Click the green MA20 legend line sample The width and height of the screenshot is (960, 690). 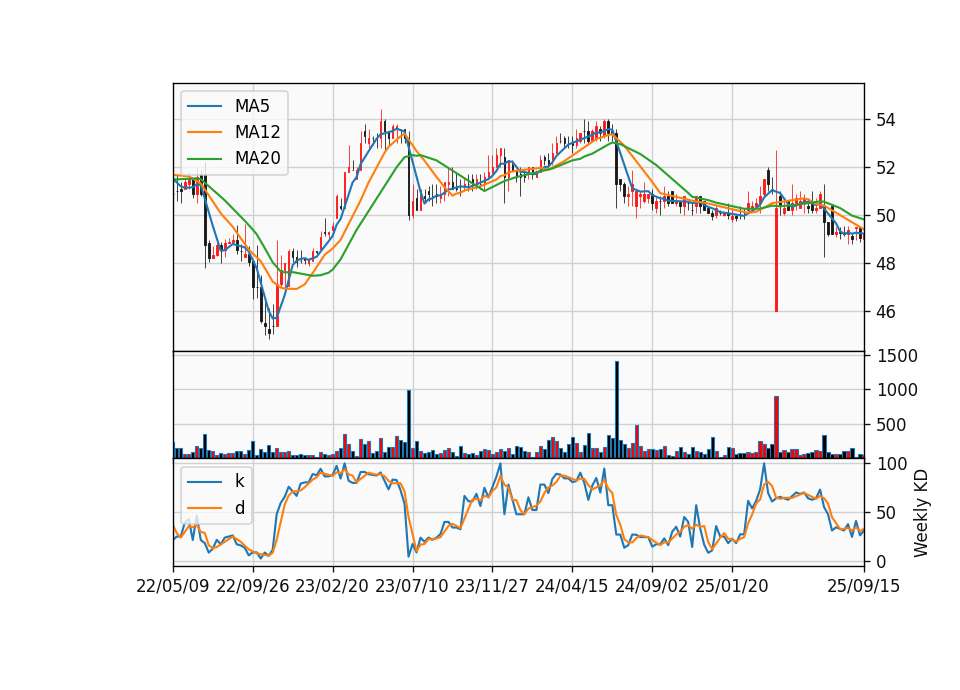[204, 159]
